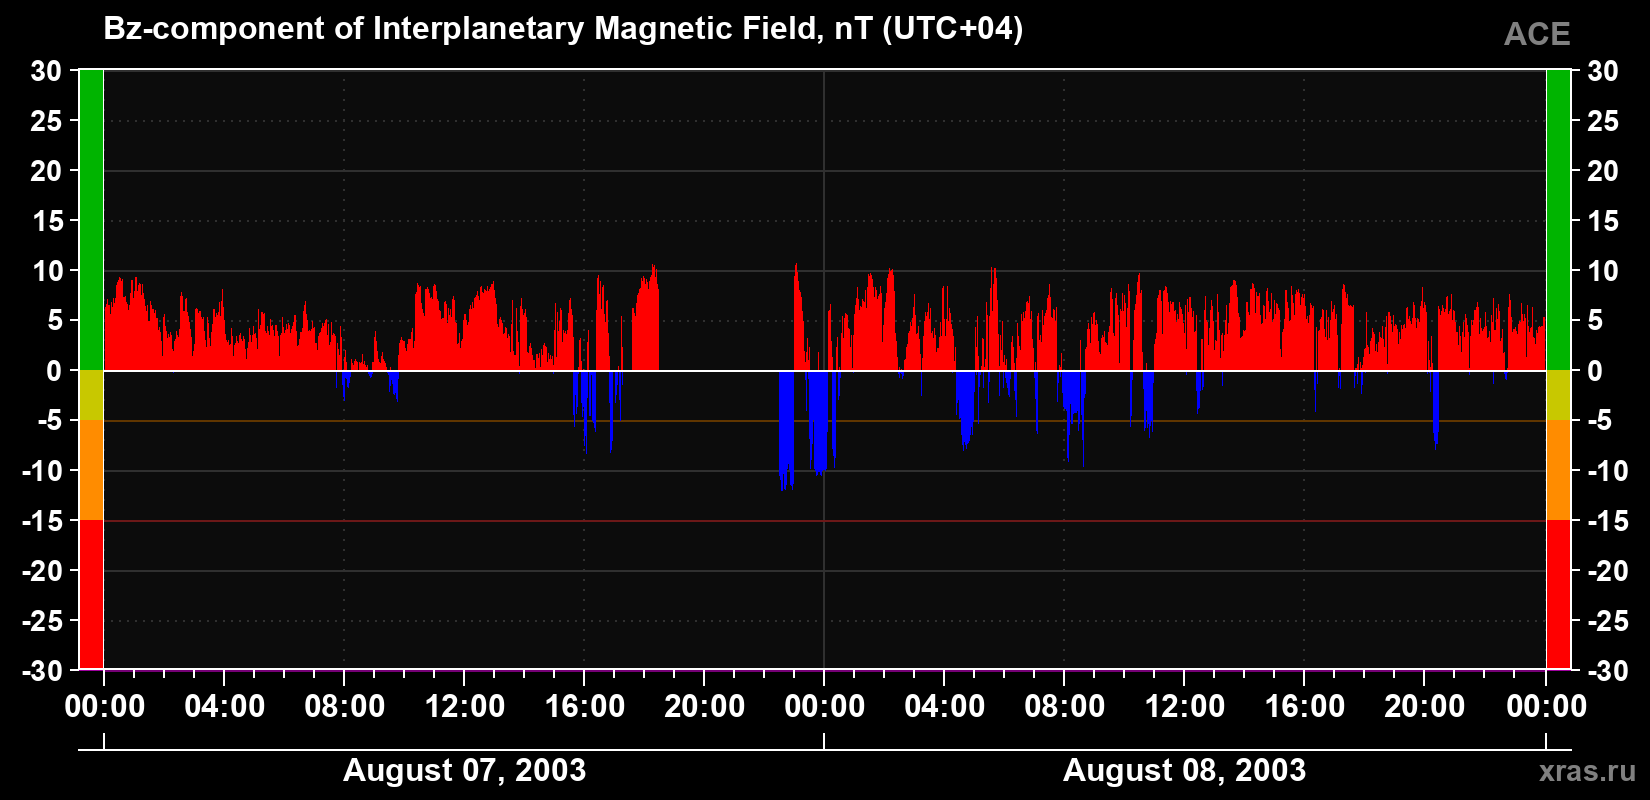Click the 0 label on left axis

[x=54, y=371]
